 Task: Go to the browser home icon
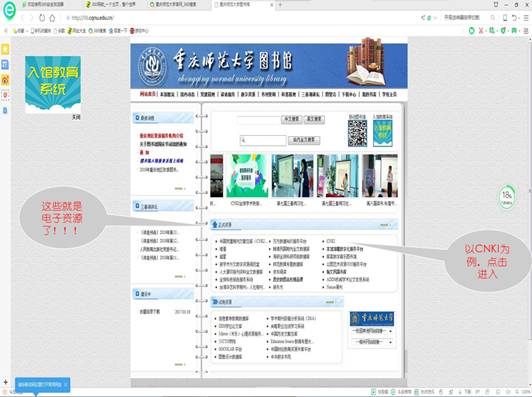(52, 18)
